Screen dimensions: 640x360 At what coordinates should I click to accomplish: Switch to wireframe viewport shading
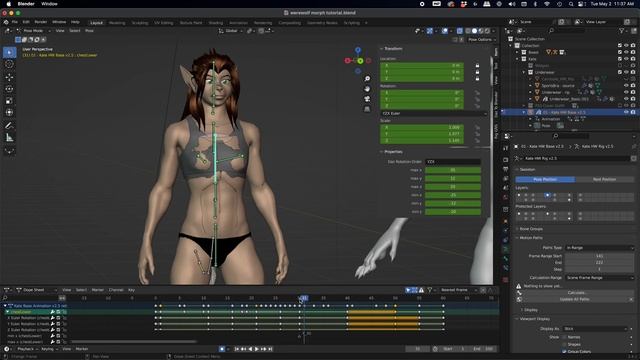(x=468, y=31)
